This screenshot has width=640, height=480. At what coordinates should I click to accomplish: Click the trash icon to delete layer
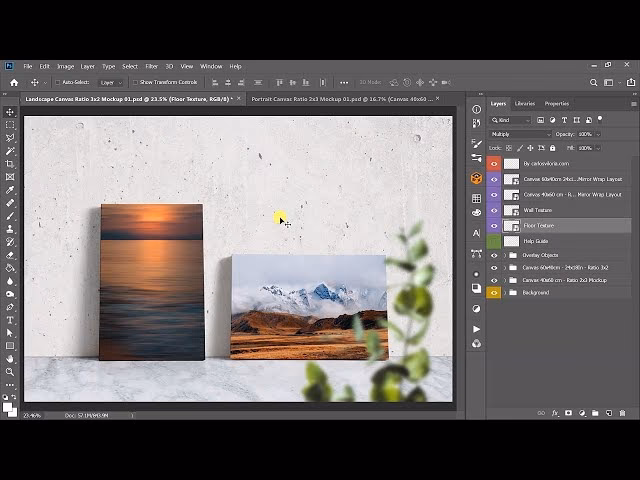[622, 413]
